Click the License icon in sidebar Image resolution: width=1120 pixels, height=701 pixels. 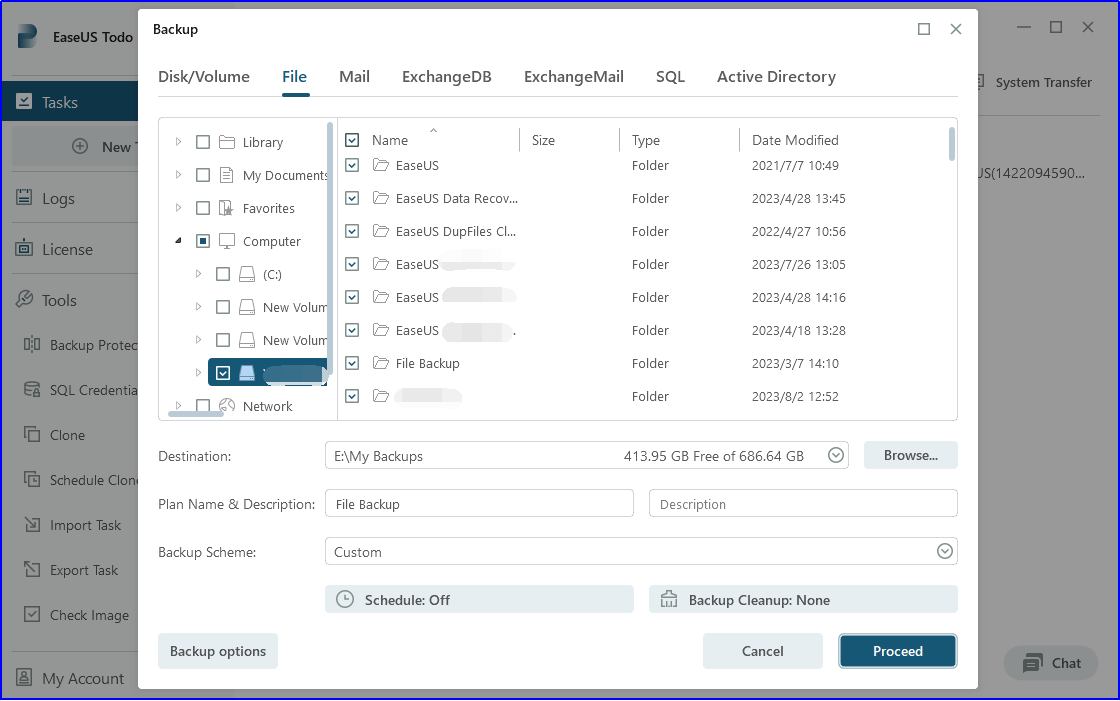pos(24,249)
